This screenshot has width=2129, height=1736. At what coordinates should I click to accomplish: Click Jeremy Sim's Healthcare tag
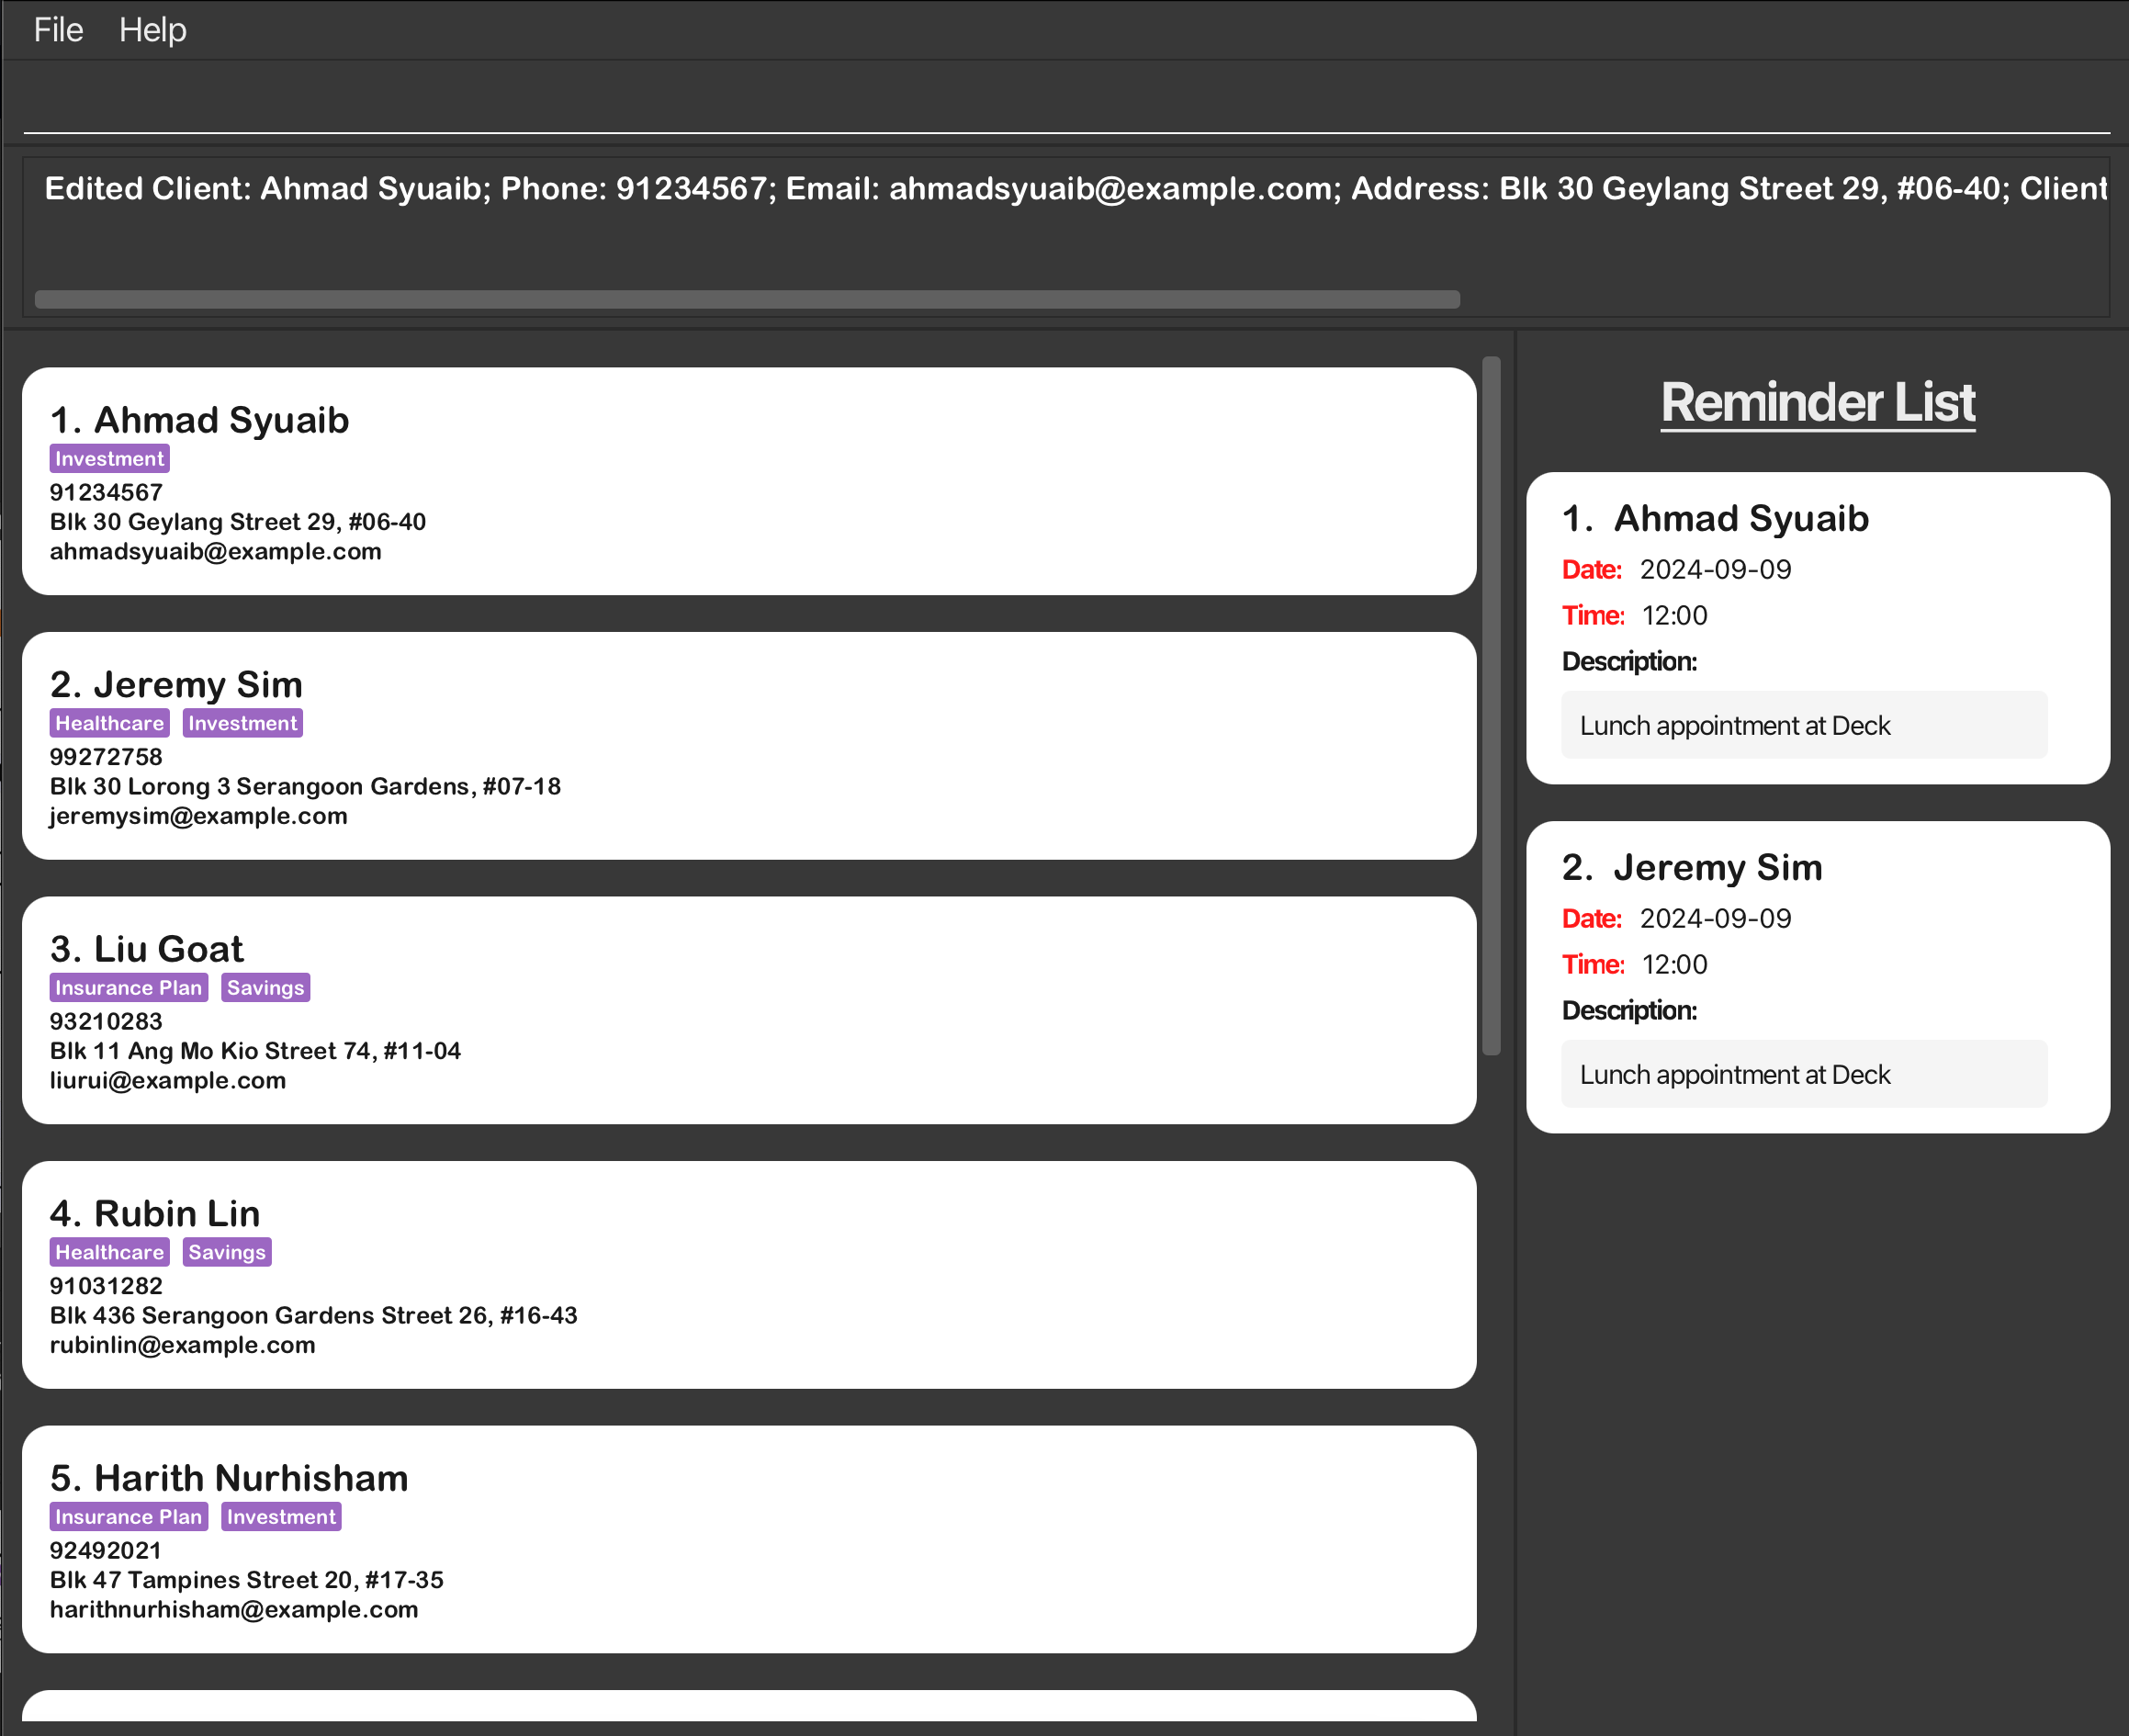(109, 723)
